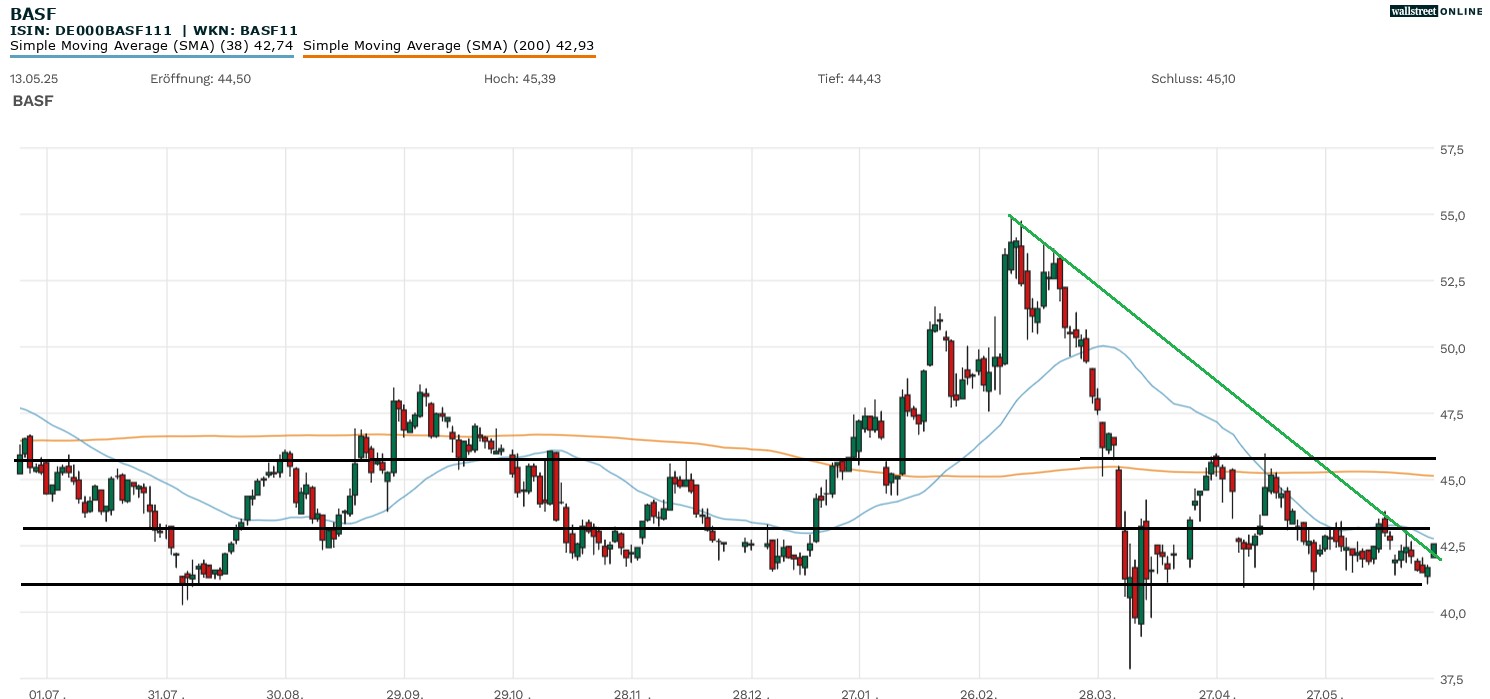This screenshot has width=1490, height=699.
Task: Select the 01.07. date on time axis
Action: click(x=47, y=692)
